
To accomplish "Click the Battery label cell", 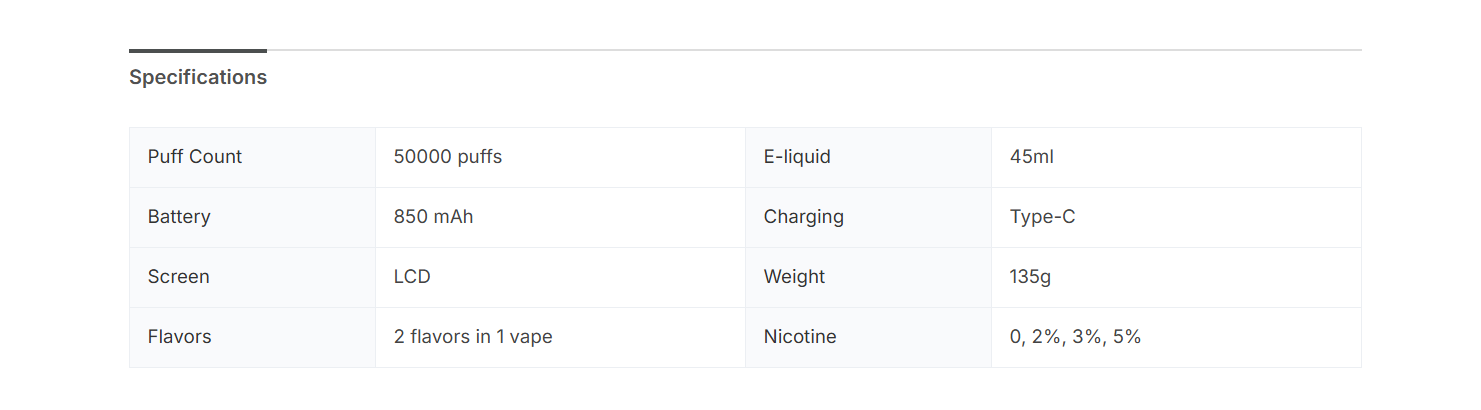I will 179,217.
